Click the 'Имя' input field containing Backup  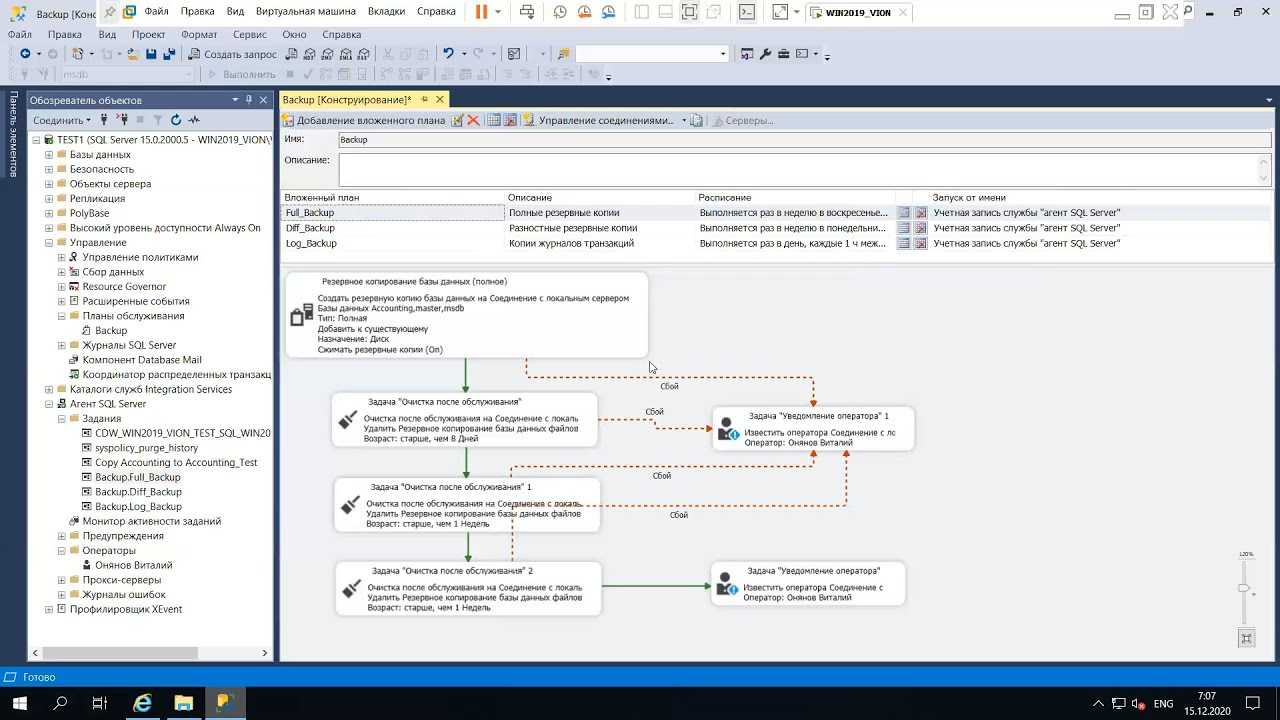pos(804,140)
